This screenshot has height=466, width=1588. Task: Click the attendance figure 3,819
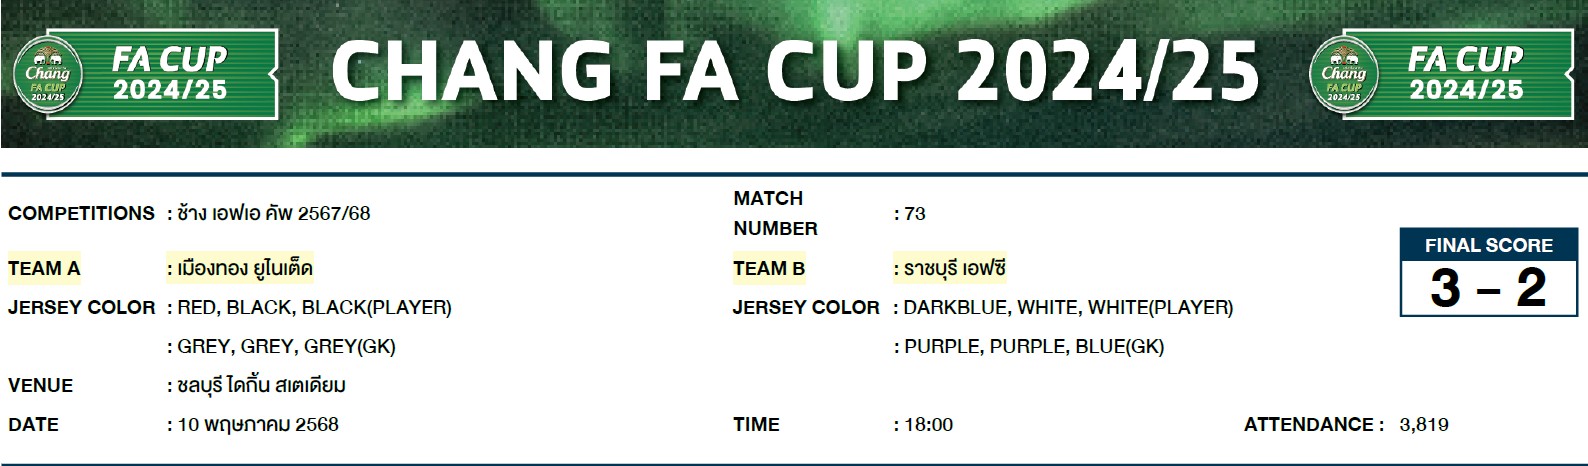1424,425
